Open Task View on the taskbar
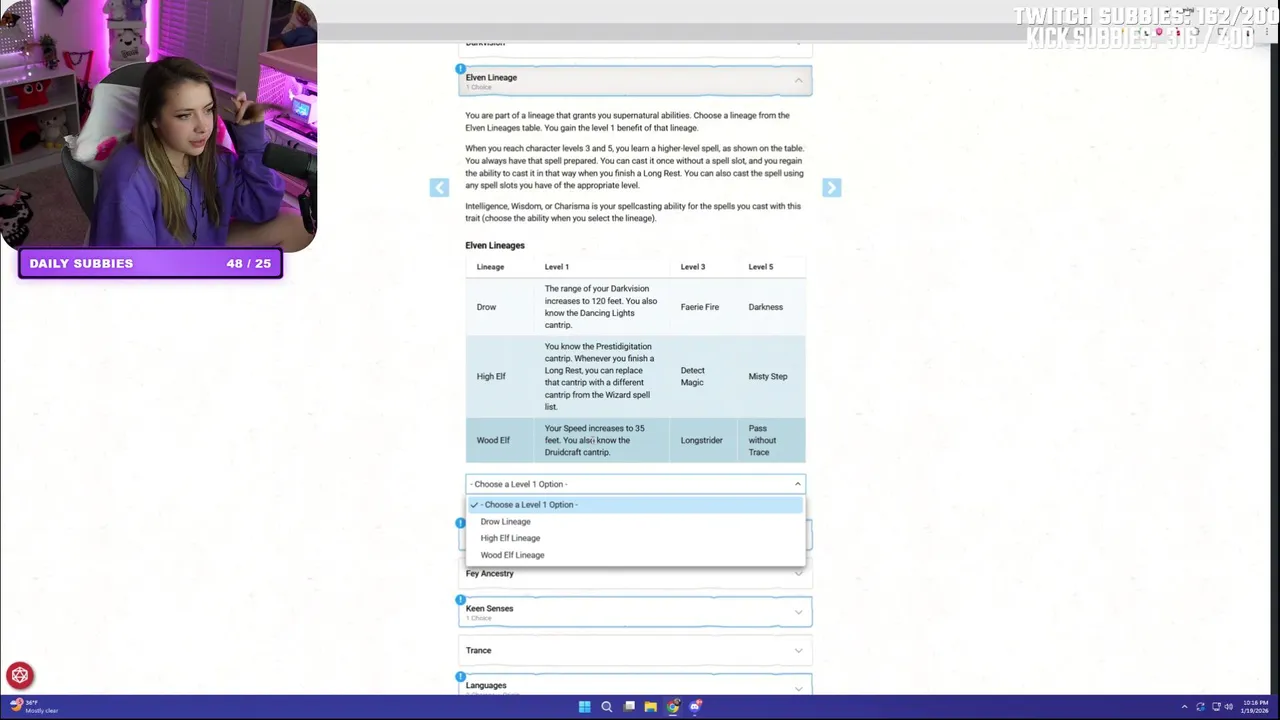The width and height of the screenshot is (1280, 720). (629, 707)
